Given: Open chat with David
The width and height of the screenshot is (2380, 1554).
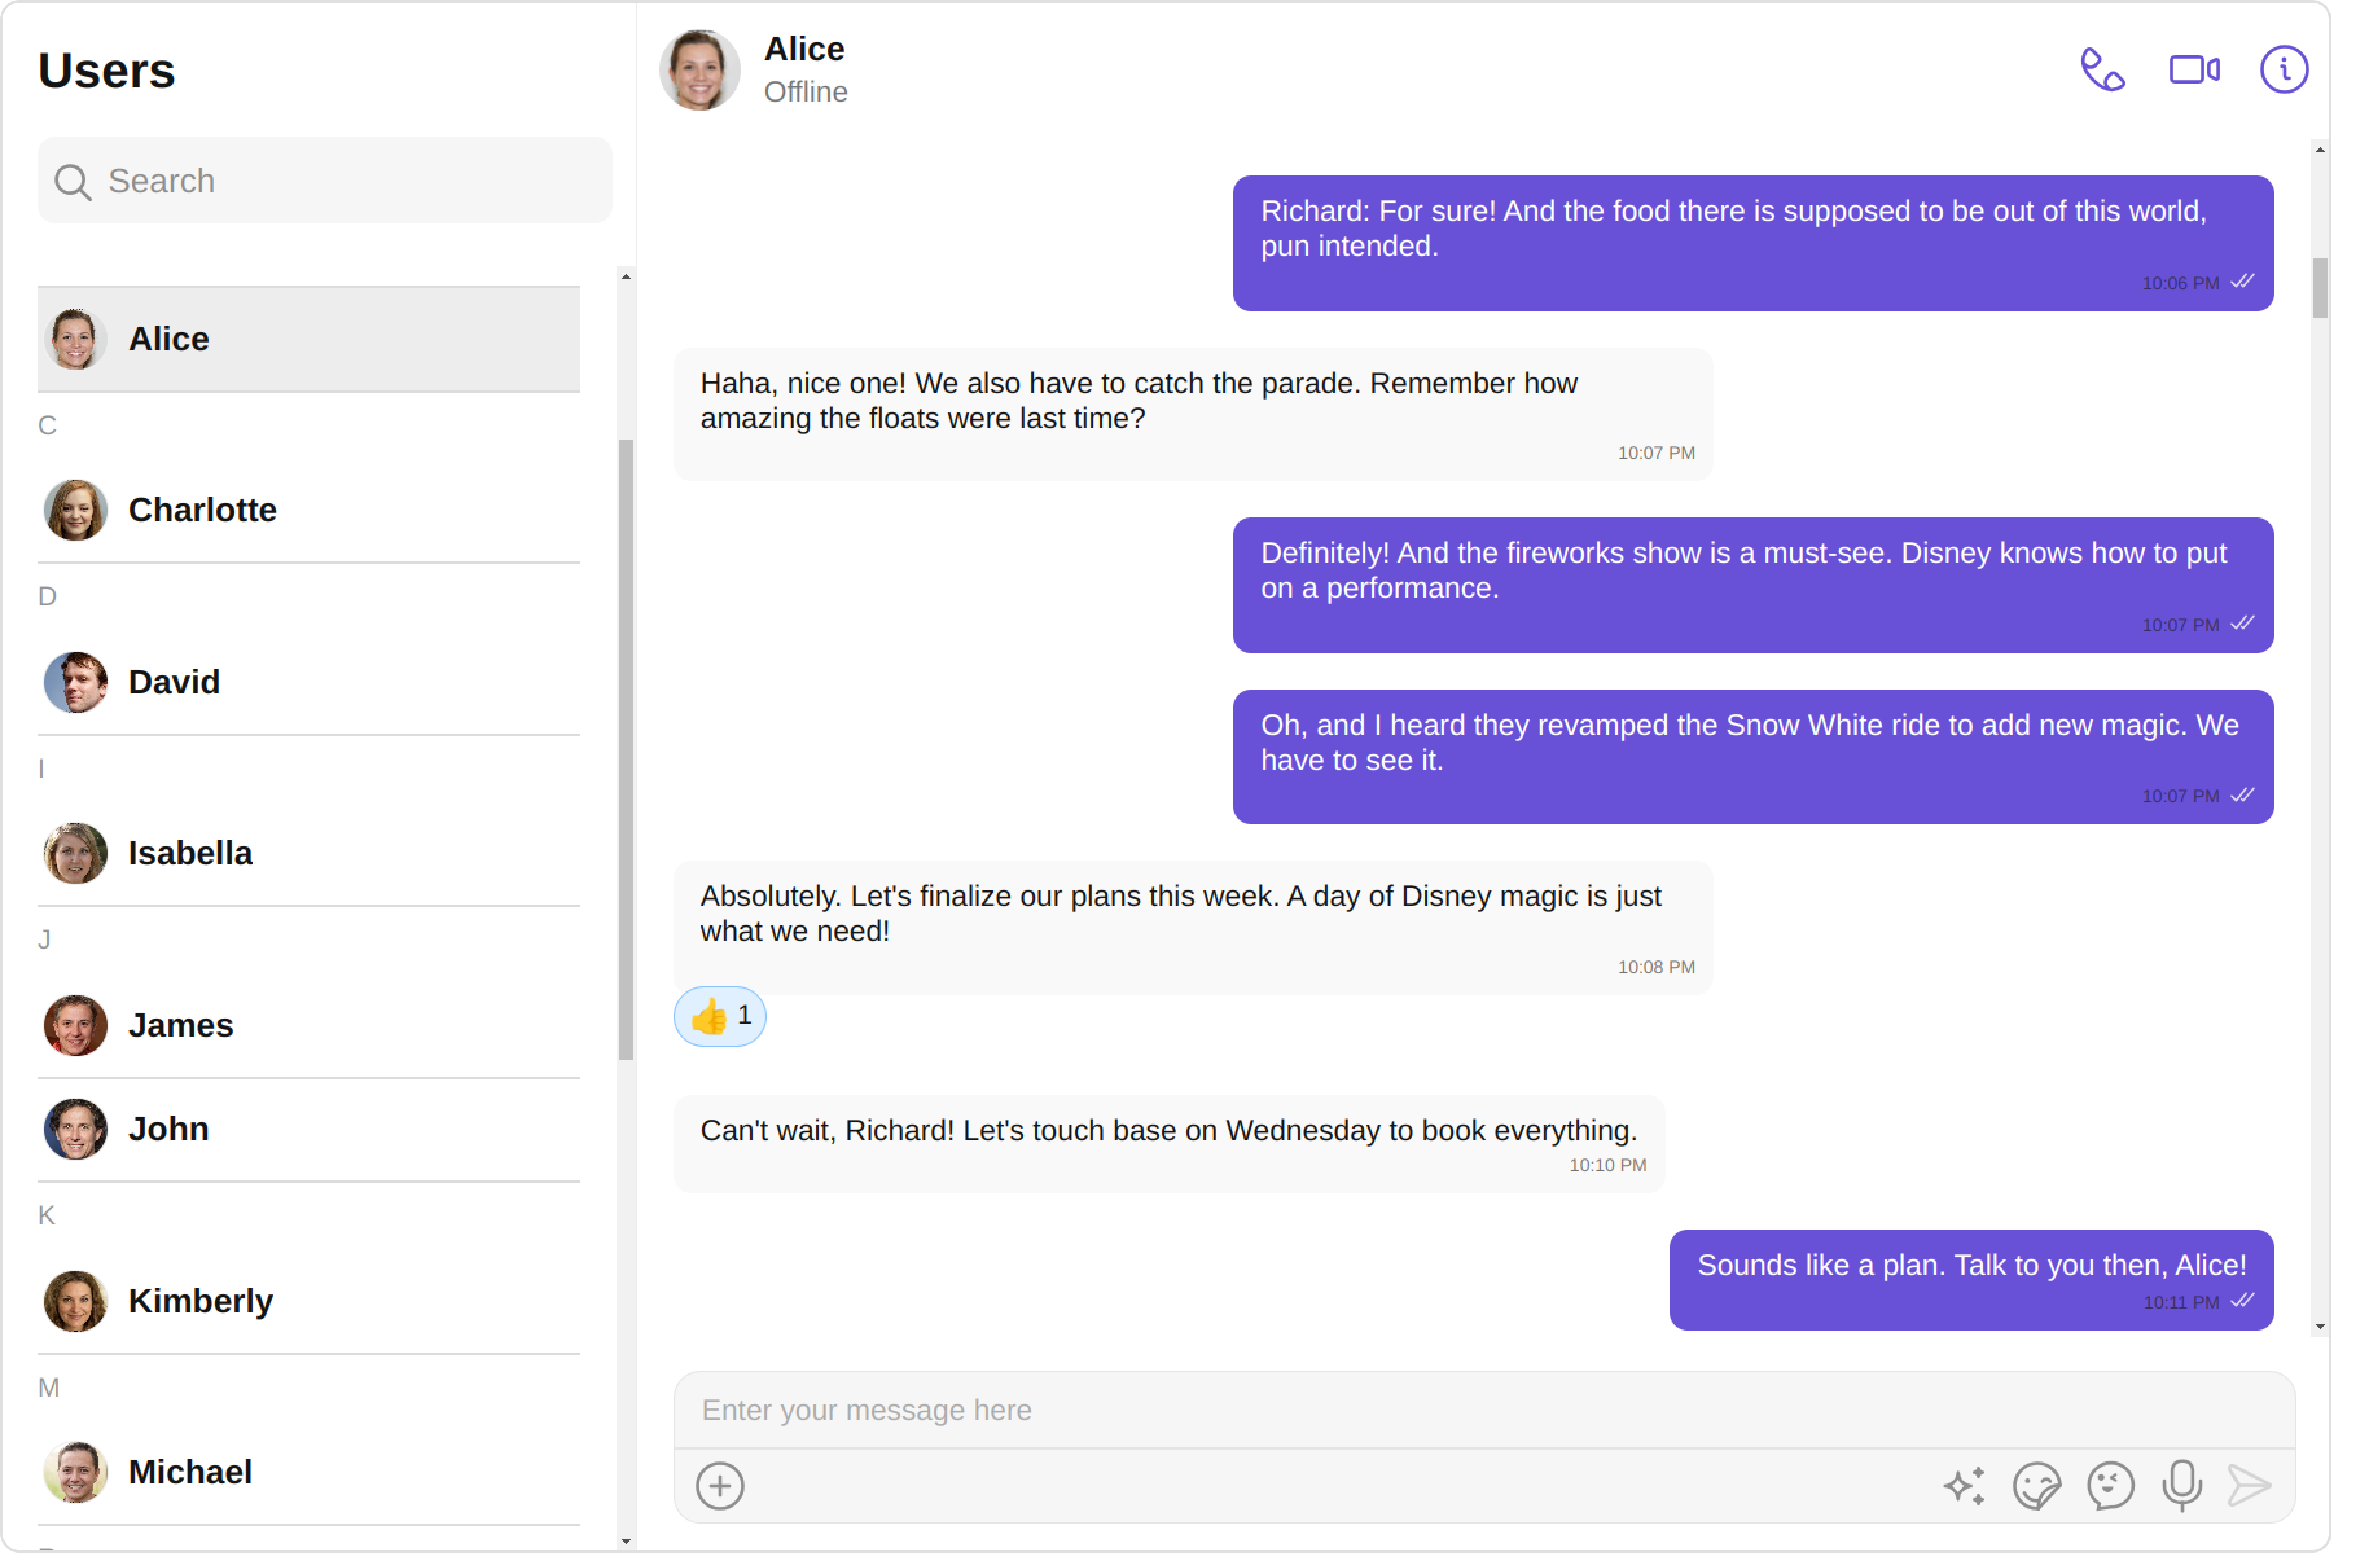Looking at the screenshot, I should pos(308,682).
